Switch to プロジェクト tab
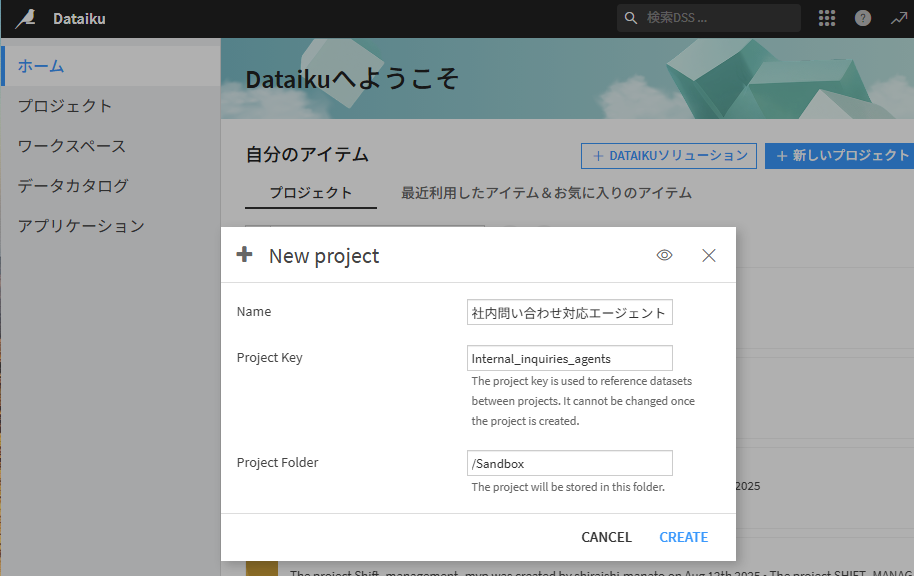This screenshot has width=914, height=576. pos(310,193)
